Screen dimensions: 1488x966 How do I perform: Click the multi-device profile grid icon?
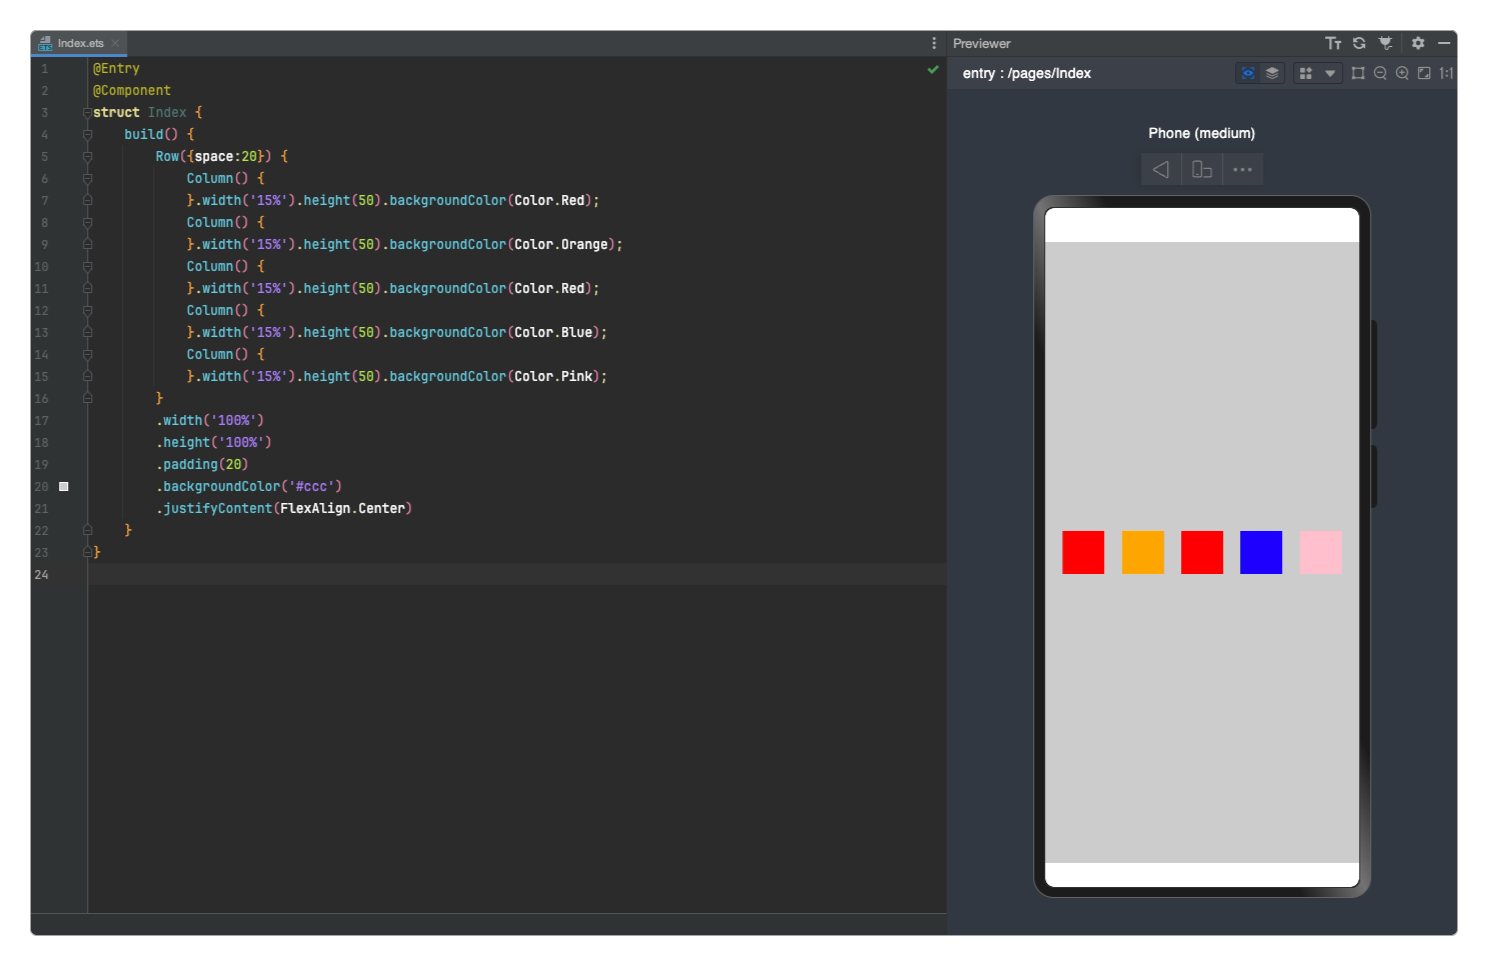point(1305,73)
